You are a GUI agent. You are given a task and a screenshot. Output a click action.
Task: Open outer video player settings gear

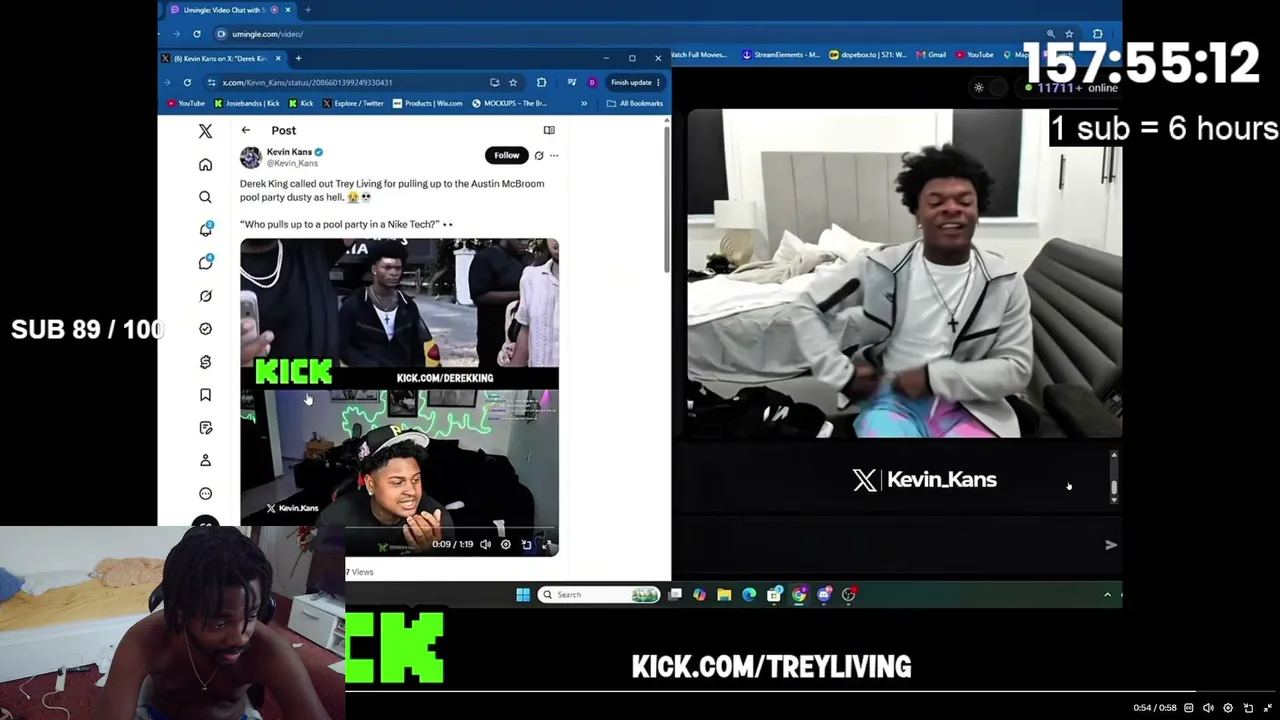pos(1228,708)
